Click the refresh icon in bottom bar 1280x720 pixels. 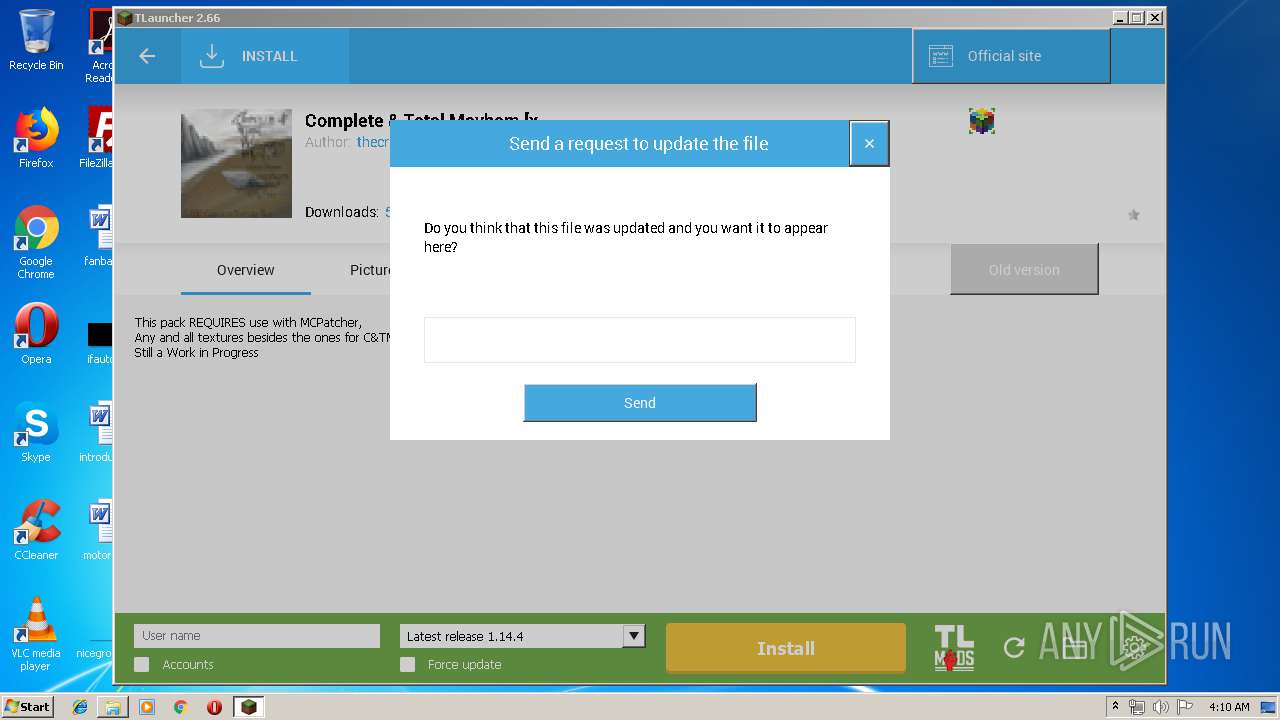(x=1014, y=648)
